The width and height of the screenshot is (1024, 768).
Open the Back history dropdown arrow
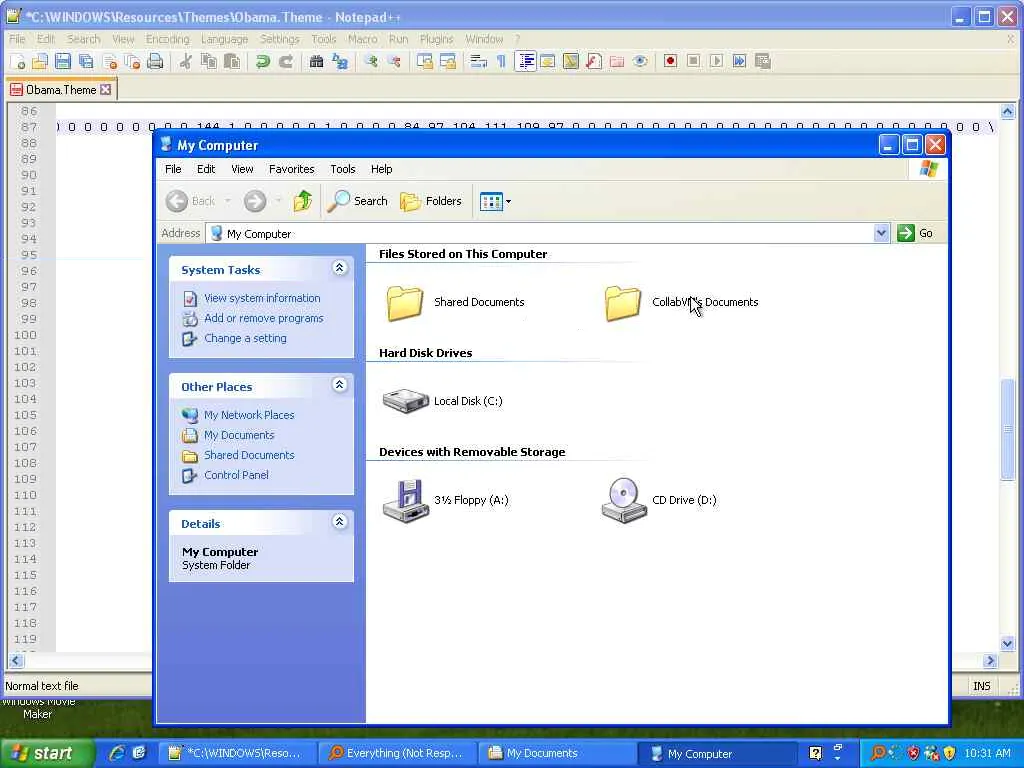tap(227, 201)
